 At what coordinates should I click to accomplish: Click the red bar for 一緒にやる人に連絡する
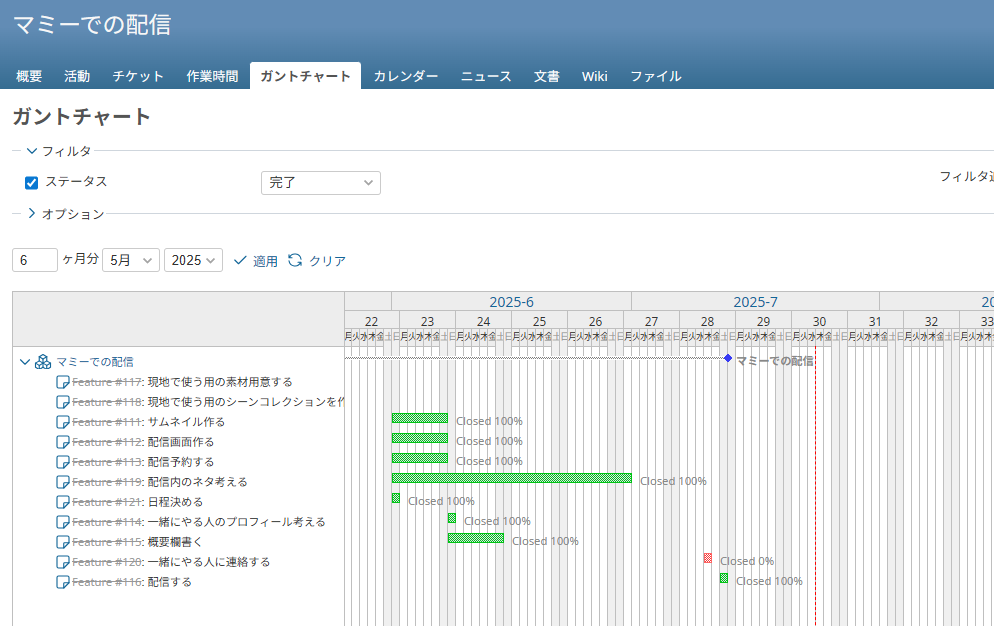point(707,558)
